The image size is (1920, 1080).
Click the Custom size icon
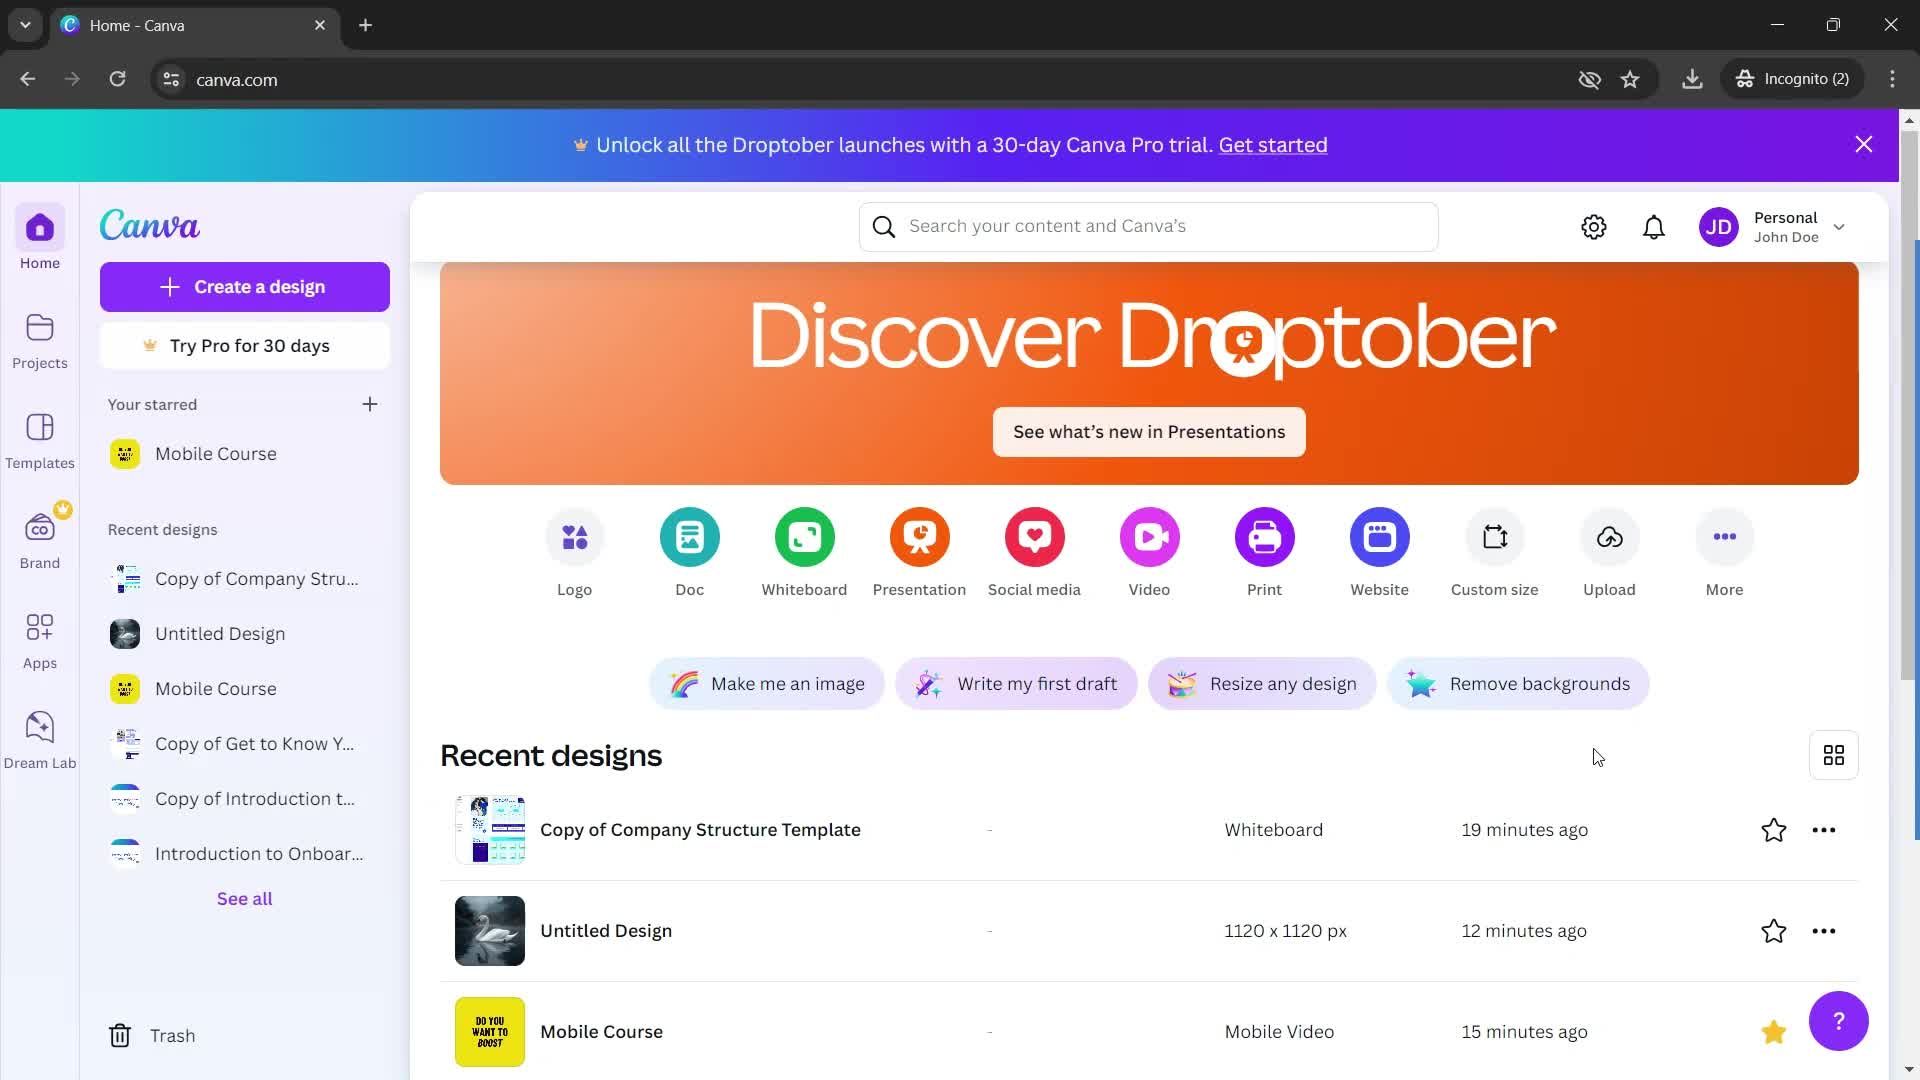pos(1495,538)
